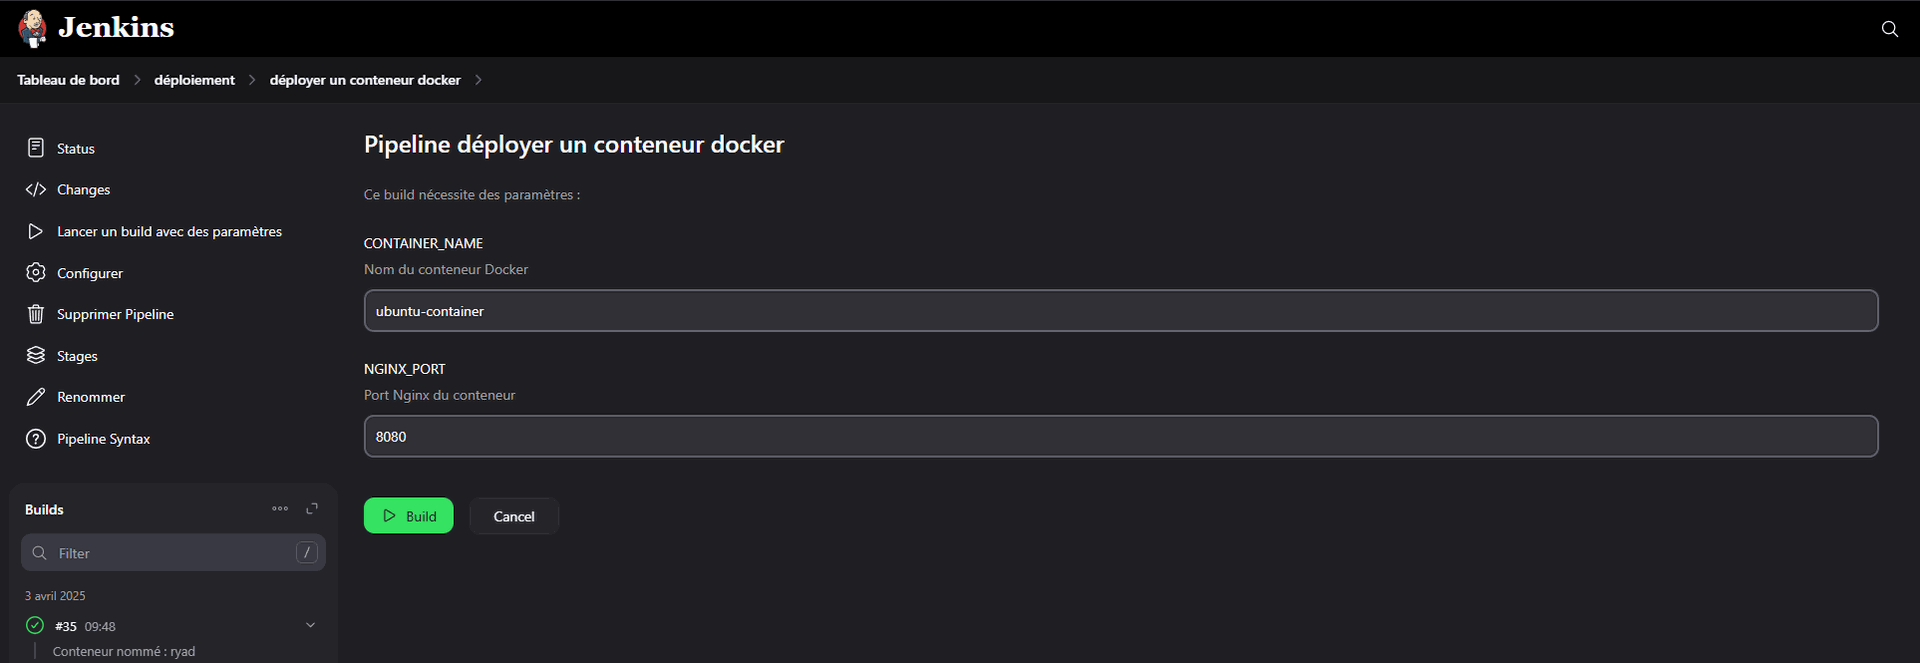The width and height of the screenshot is (1920, 663).
Task: Focus the CONTAINER_NAME text field
Action: click(1121, 311)
